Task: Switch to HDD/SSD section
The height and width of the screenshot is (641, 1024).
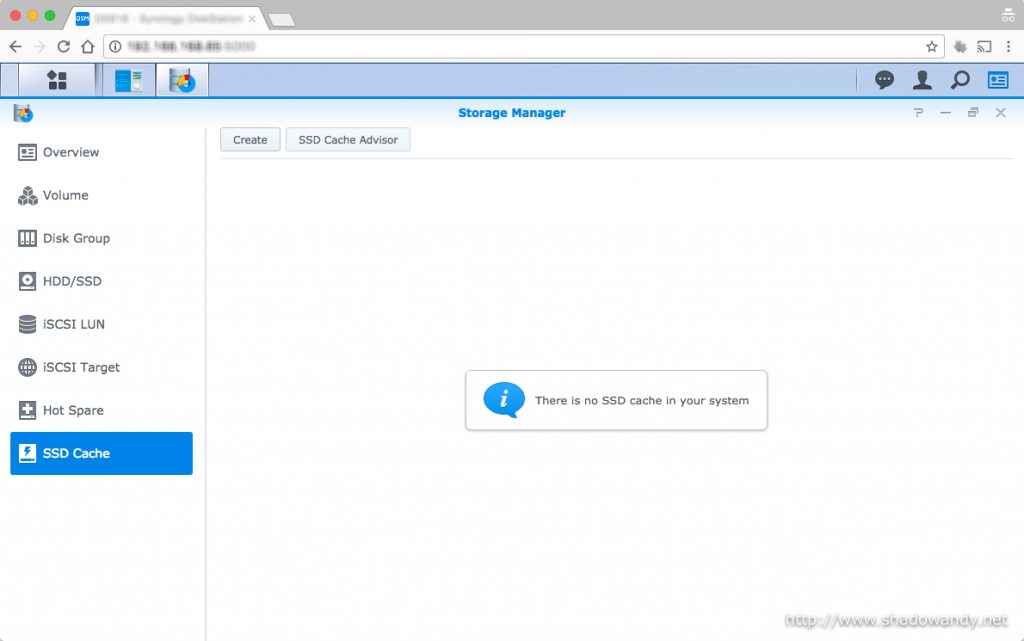Action: [x=72, y=281]
